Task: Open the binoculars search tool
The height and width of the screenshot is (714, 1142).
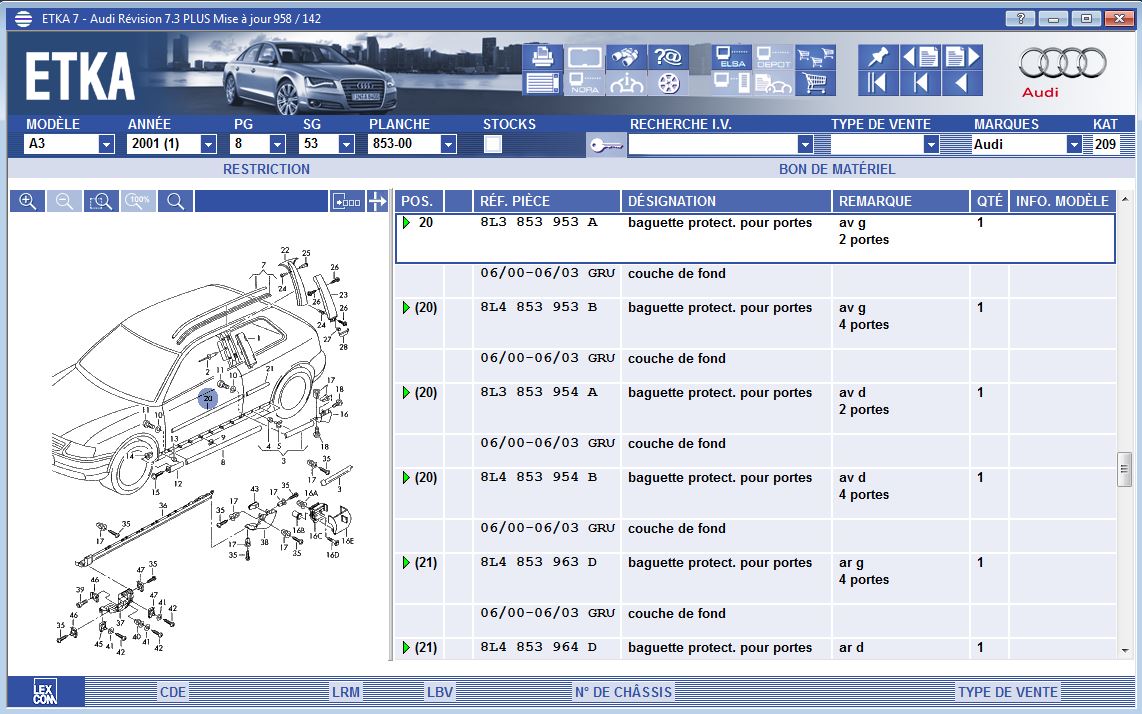Action: pos(627,57)
